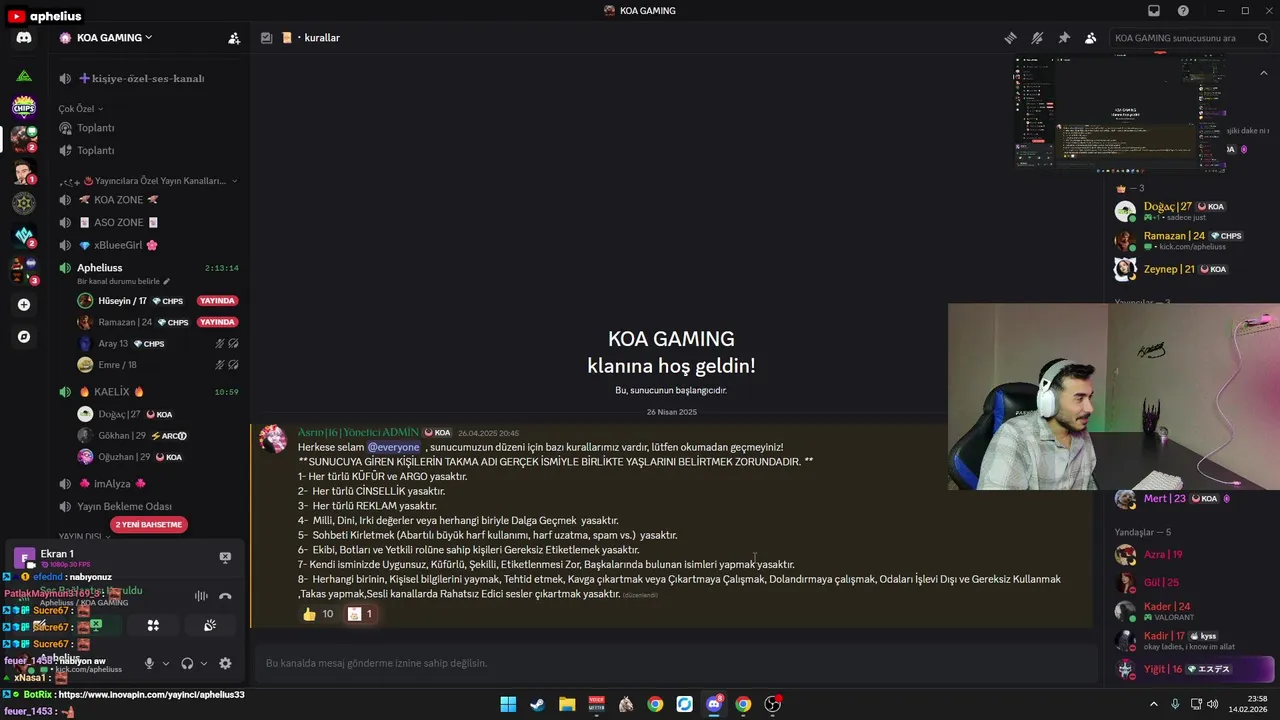Open Windows Start button on taskbar
The height and width of the screenshot is (720, 1280).
[508, 704]
